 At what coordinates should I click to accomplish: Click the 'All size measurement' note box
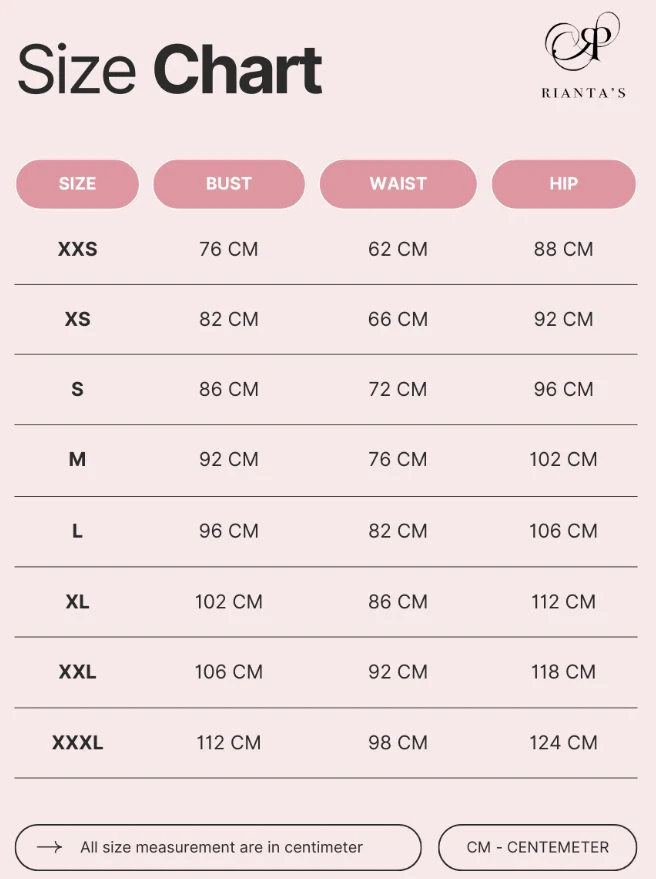[218, 847]
